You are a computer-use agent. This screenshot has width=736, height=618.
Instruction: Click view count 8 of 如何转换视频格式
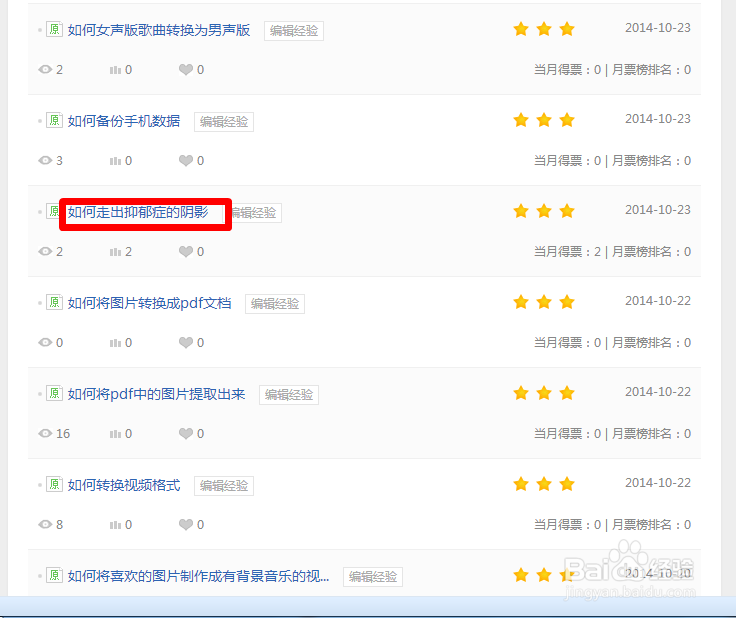click(x=59, y=525)
